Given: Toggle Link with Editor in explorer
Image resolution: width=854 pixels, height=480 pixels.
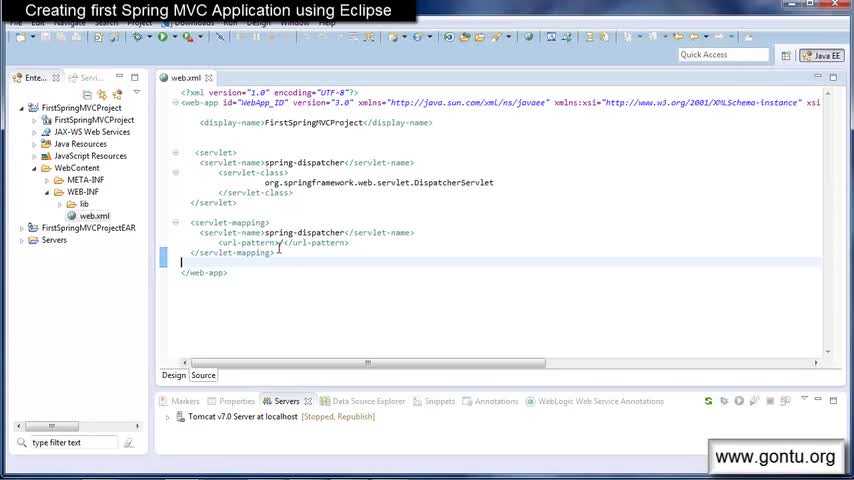Looking at the screenshot, I should pos(102,95).
